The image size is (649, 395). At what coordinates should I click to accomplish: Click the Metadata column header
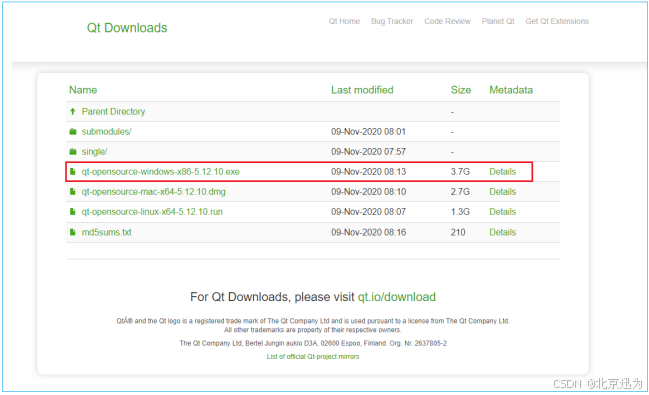coord(511,90)
